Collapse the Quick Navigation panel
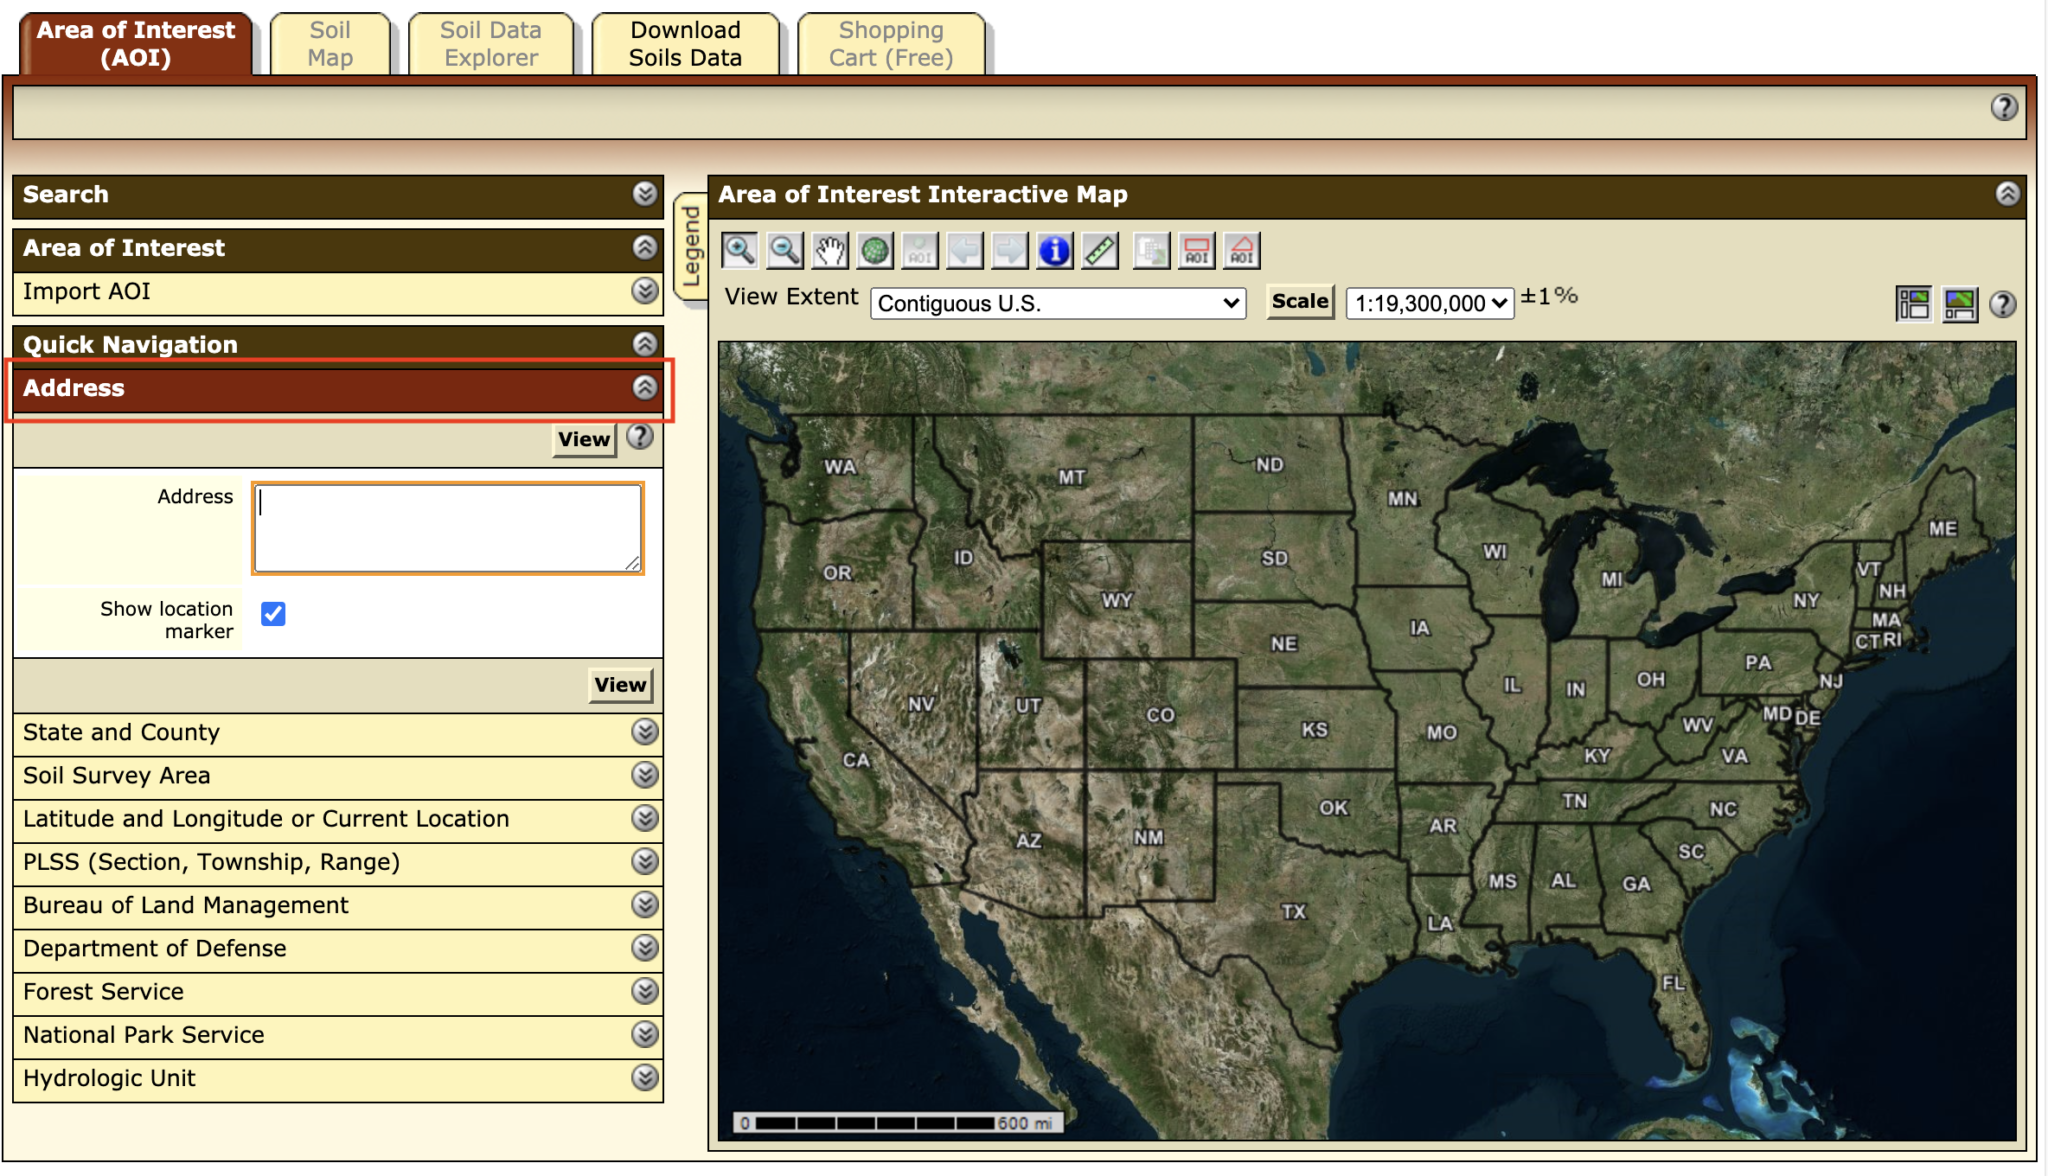Viewport: 2048px width, 1176px height. point(644,344)
